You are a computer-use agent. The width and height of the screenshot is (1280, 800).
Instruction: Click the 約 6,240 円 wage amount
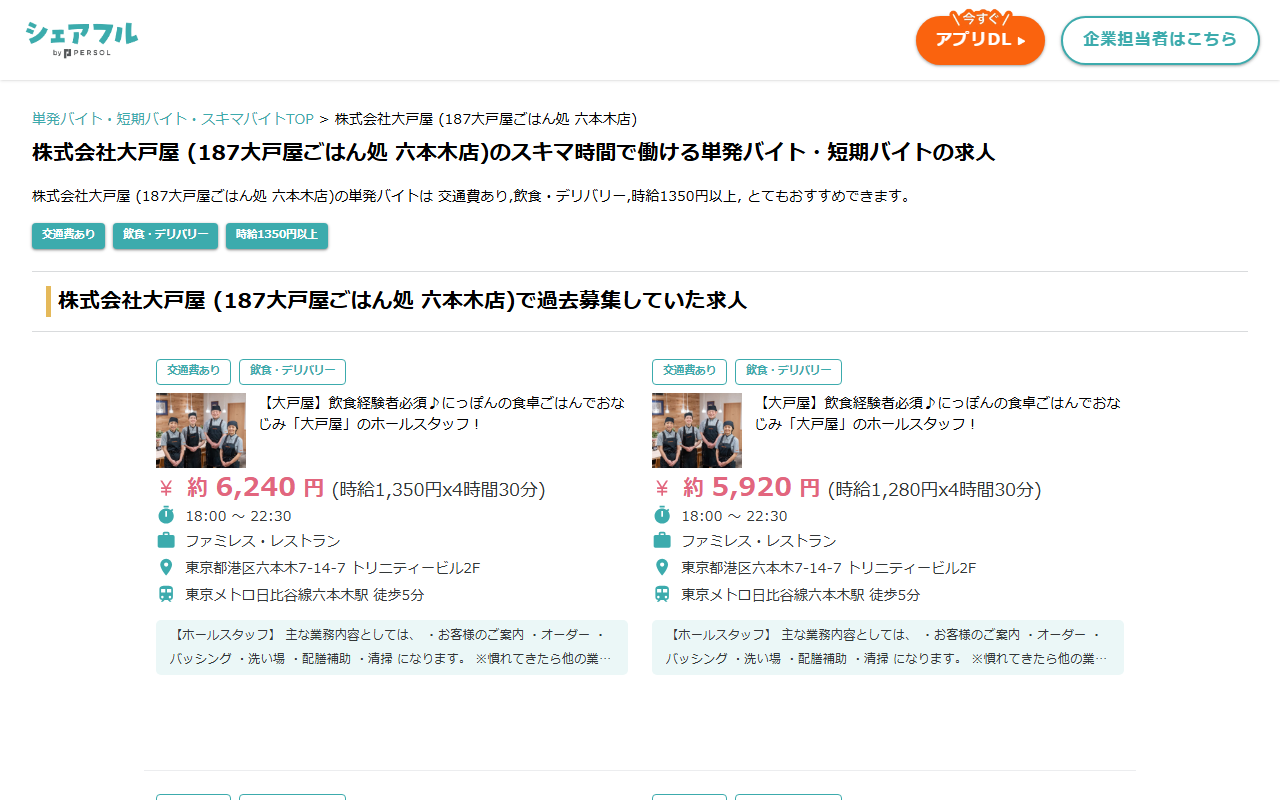[x=255, y=488]
